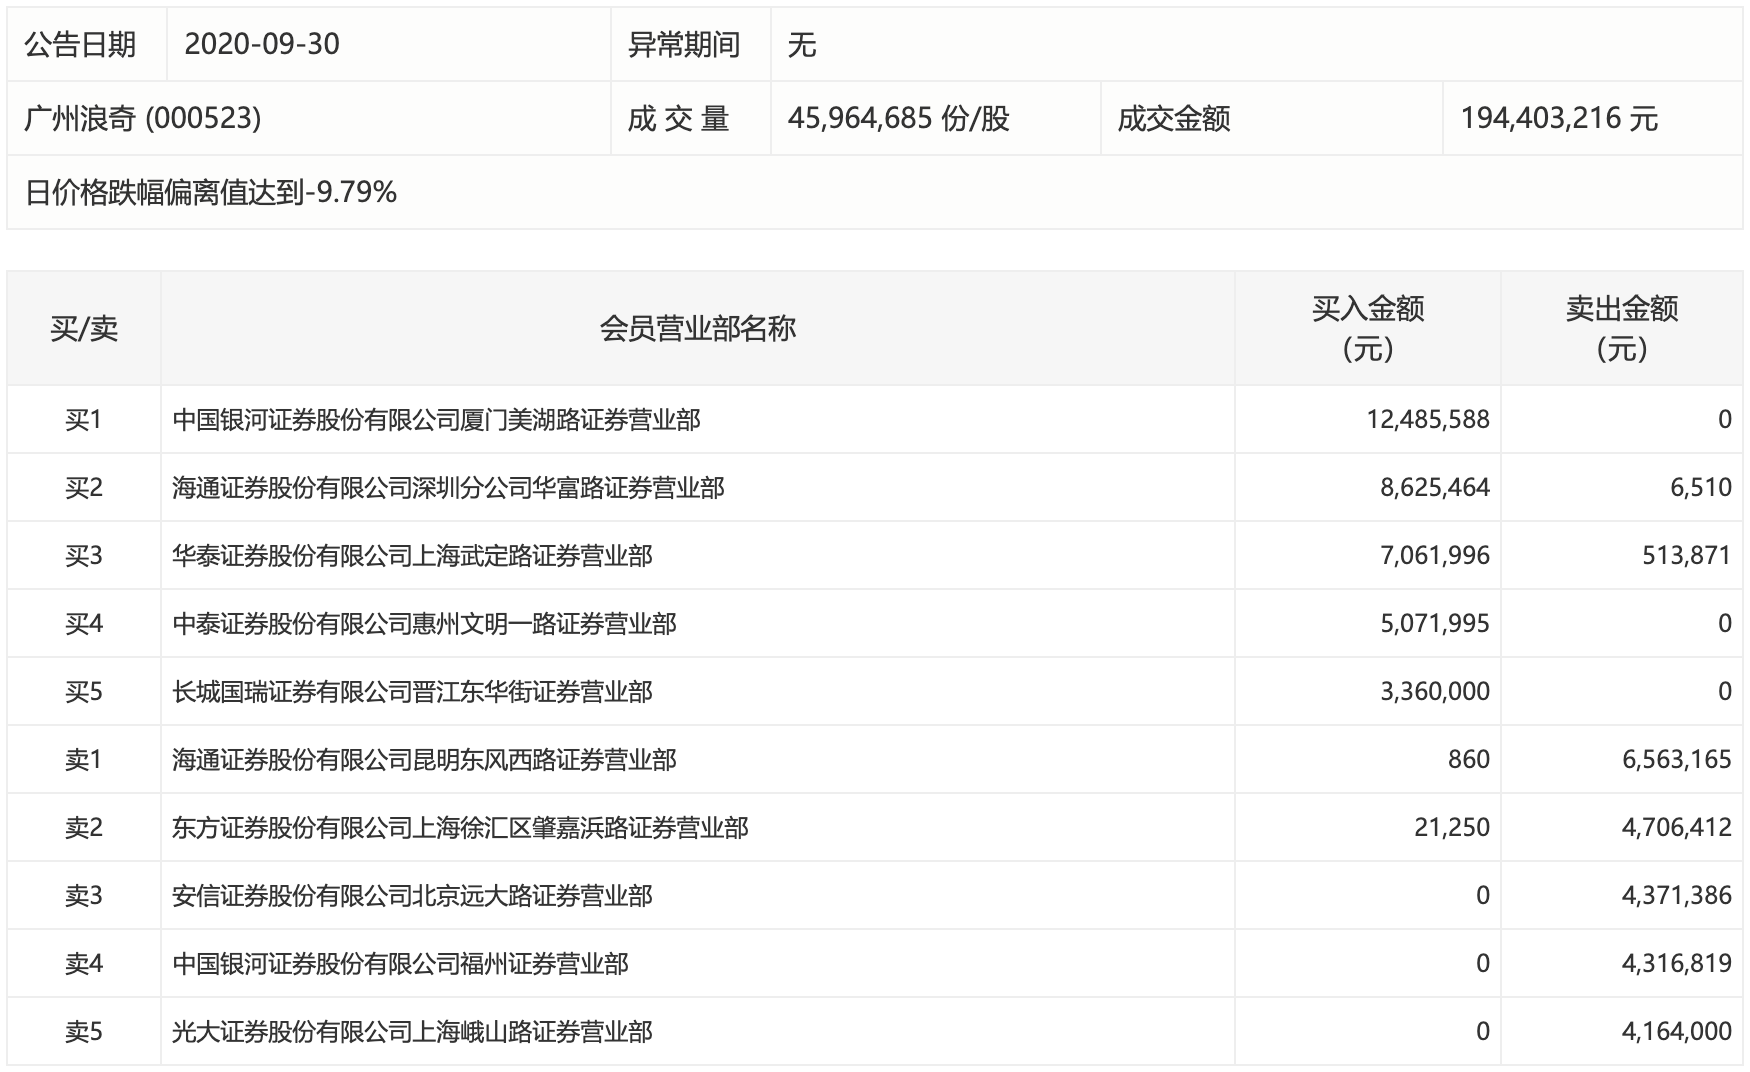Click 光大证券上海峨山路证券营业部 name
This screenshot has width=1750, height=1072.
(410, 1031)
